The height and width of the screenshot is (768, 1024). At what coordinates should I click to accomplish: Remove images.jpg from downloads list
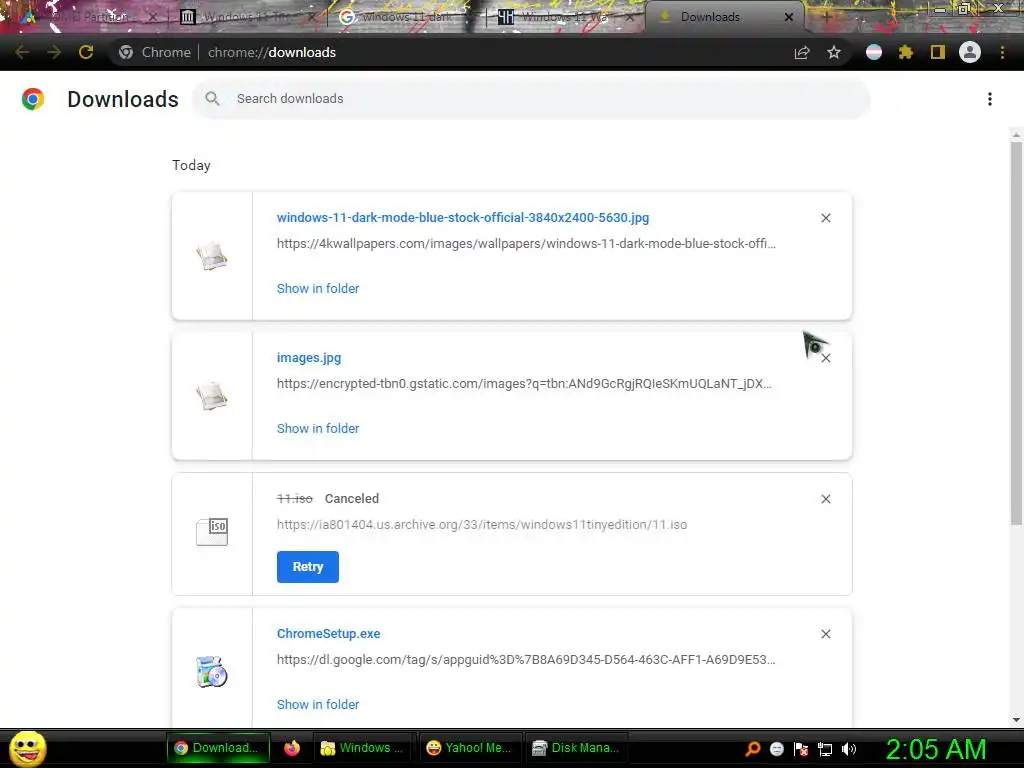coord(826,358)
